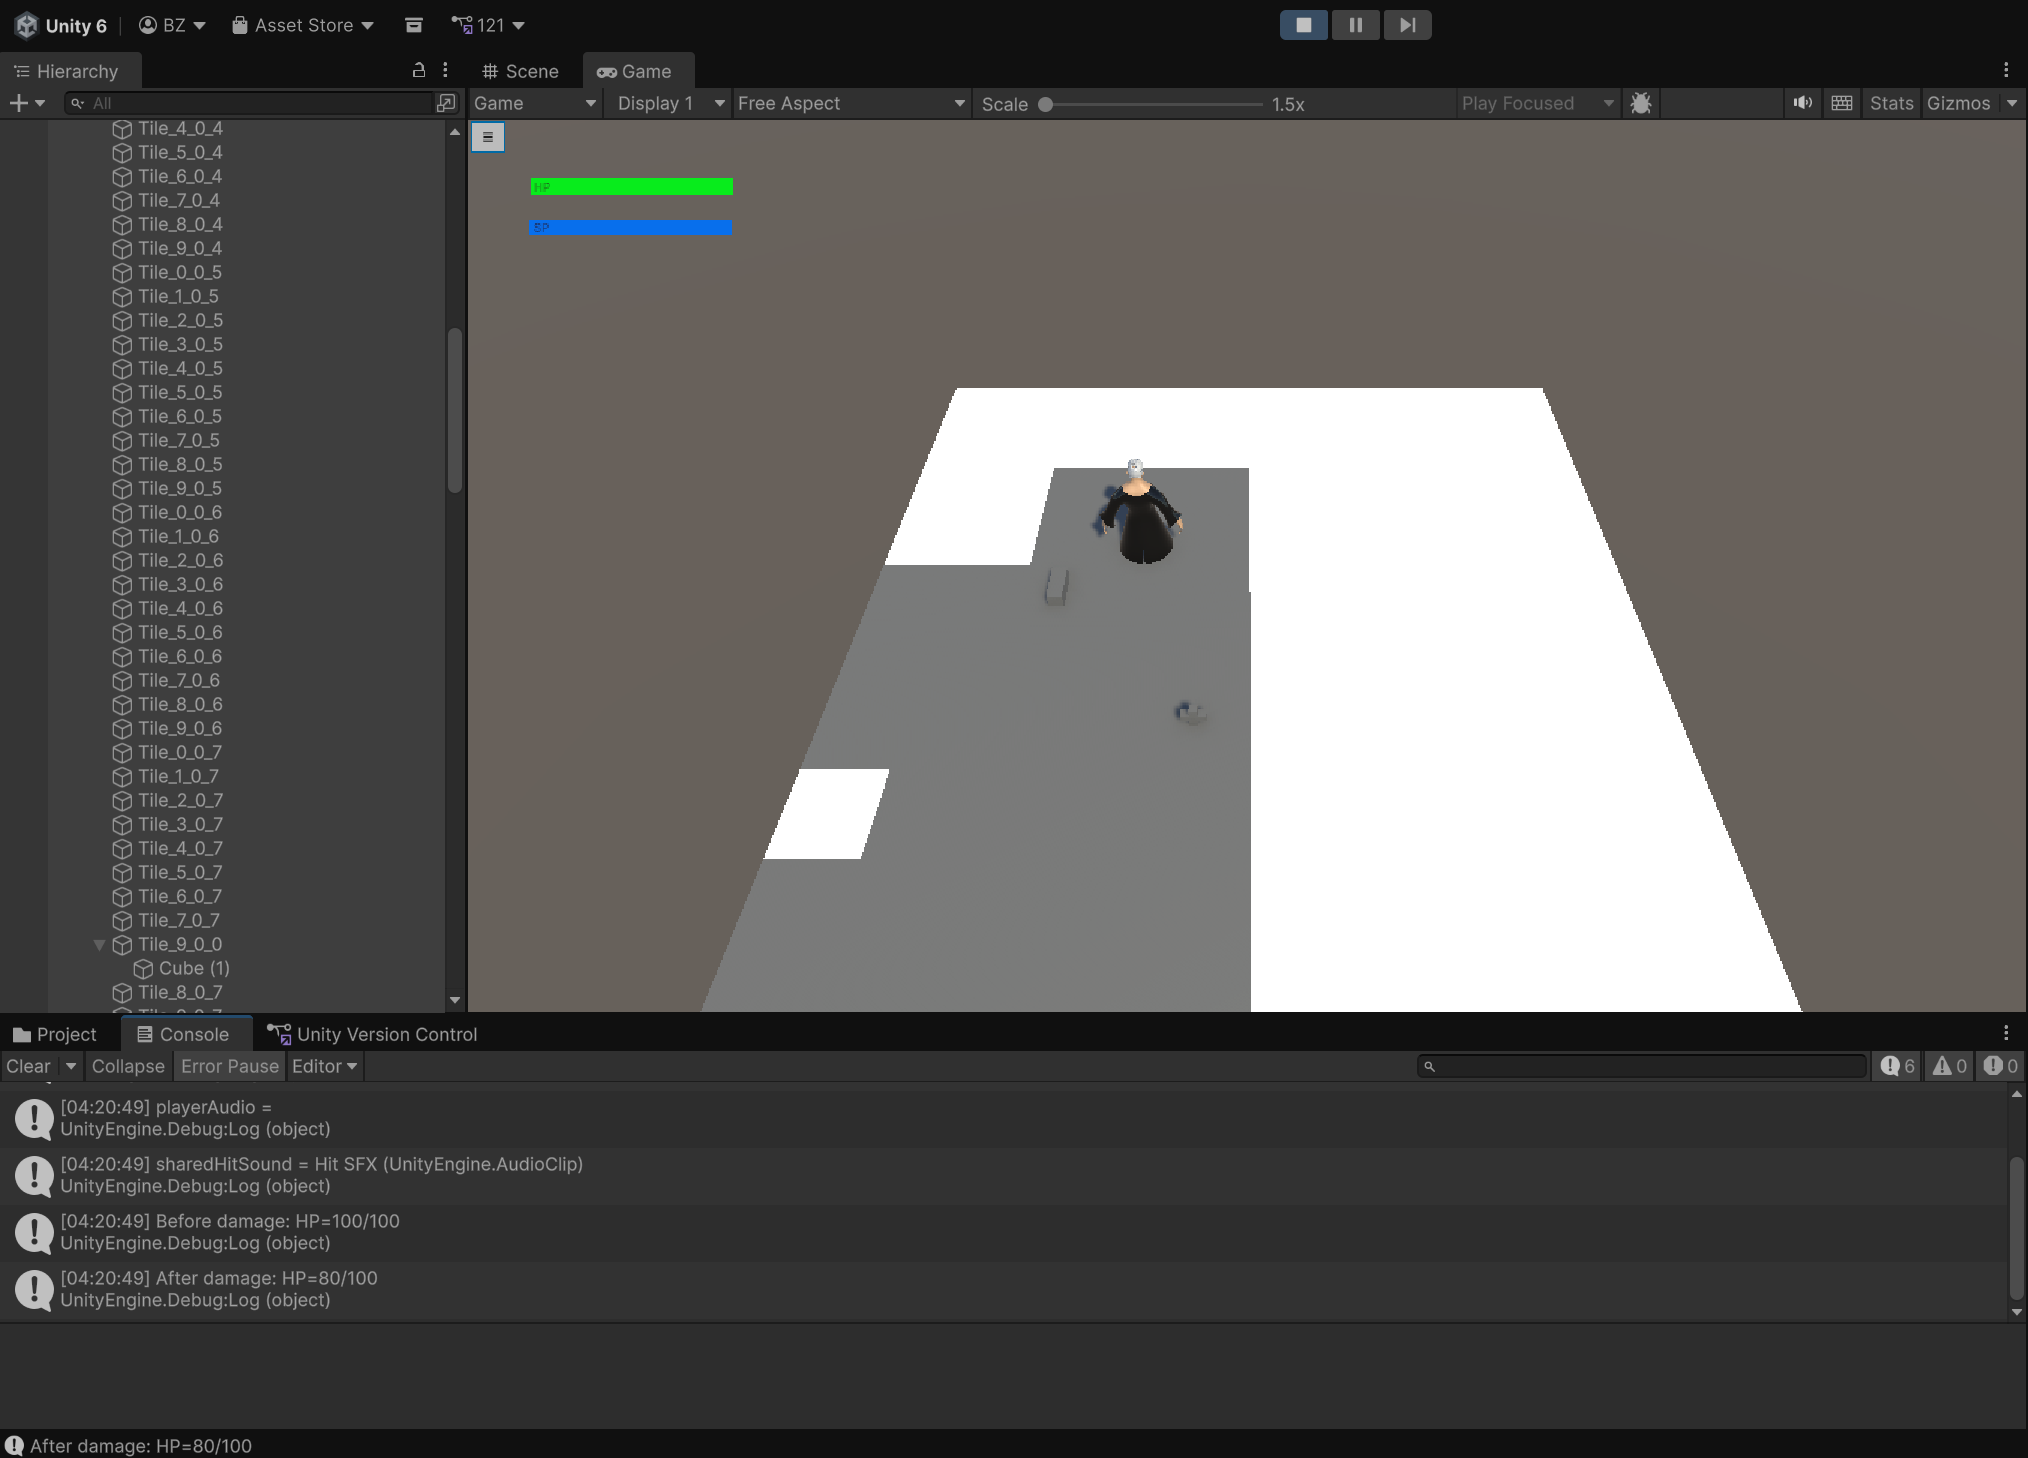This screenshot has width=2028, height=1458.
Task: Toggle info messages filter showing 6
Action: pos(1897,1066)
